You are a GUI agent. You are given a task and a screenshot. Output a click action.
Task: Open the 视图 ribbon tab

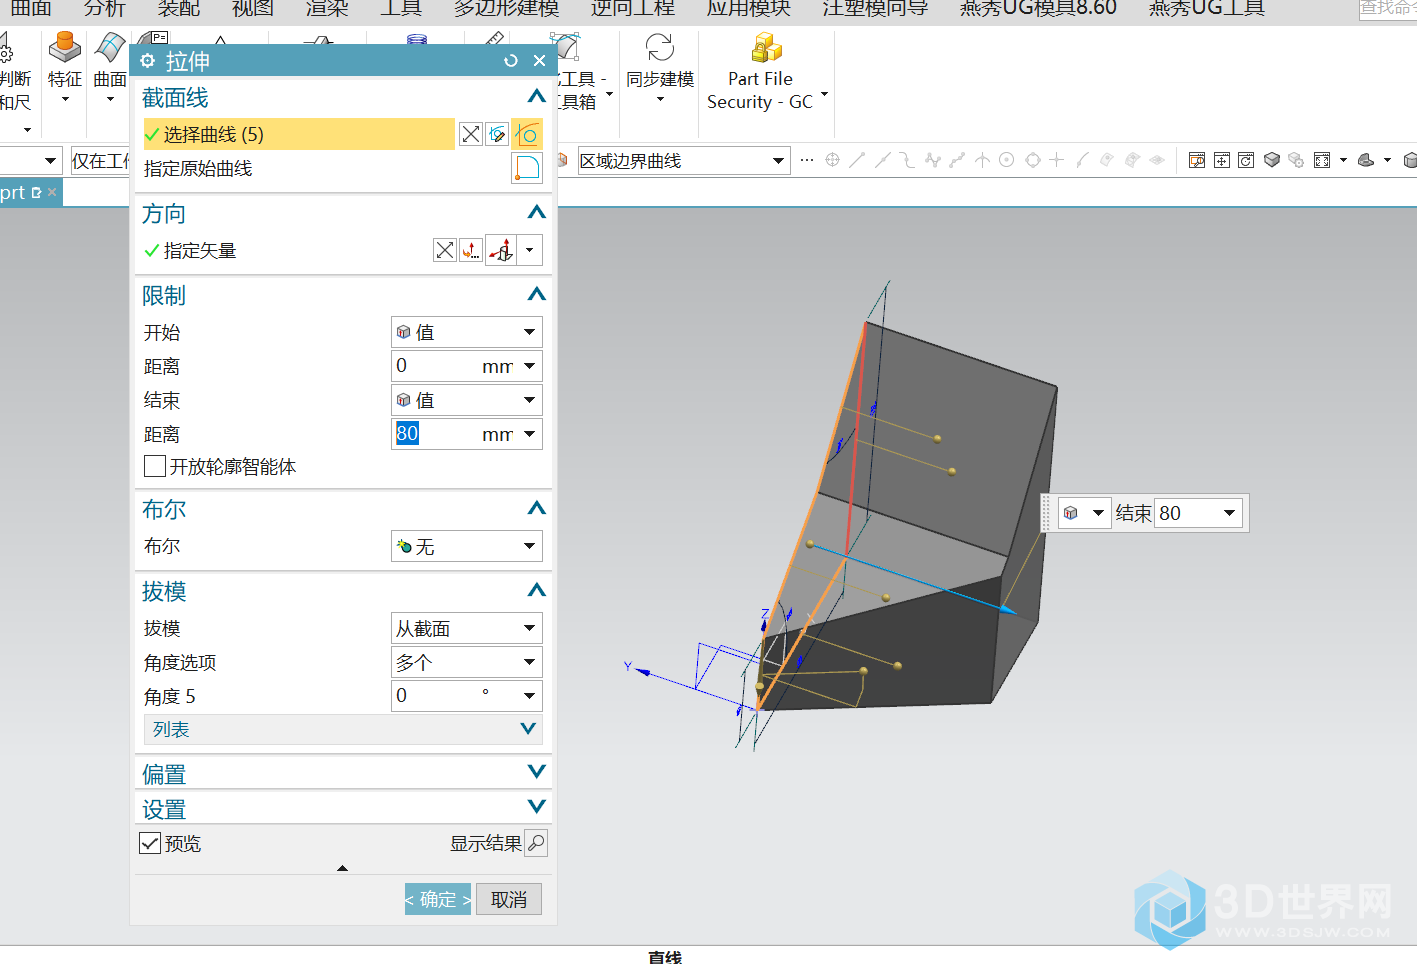253,9
